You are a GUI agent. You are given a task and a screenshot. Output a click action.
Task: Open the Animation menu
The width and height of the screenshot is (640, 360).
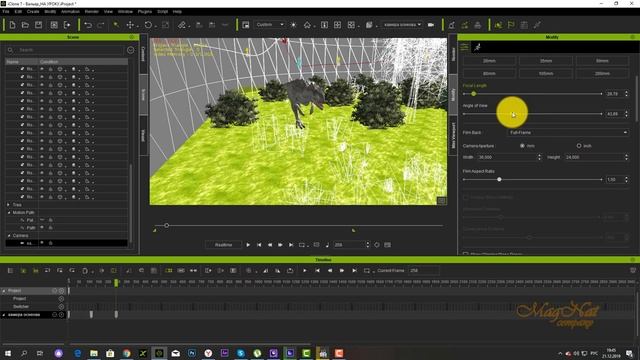(70, 12)
